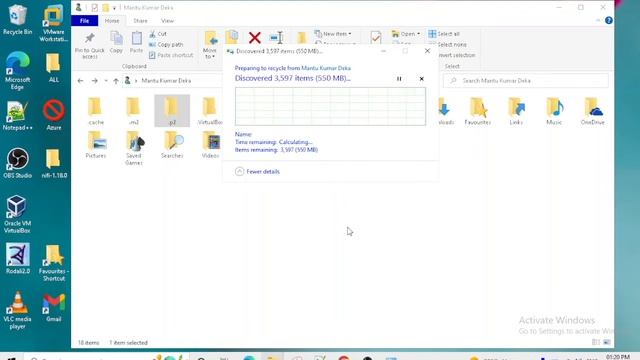
Task: Switch to the Home ribbon tab
Action: click(112, 20)
